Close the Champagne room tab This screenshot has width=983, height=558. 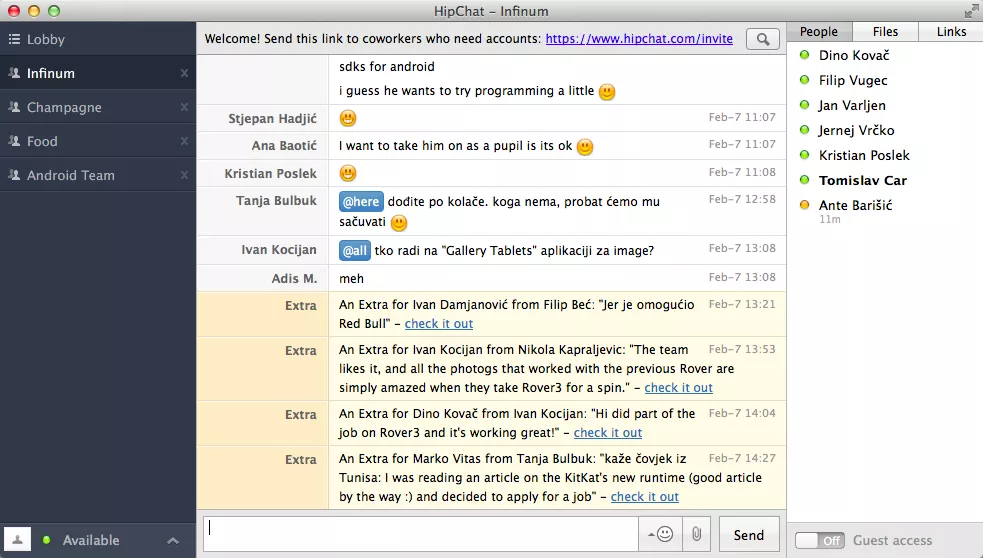coord(184,108)
